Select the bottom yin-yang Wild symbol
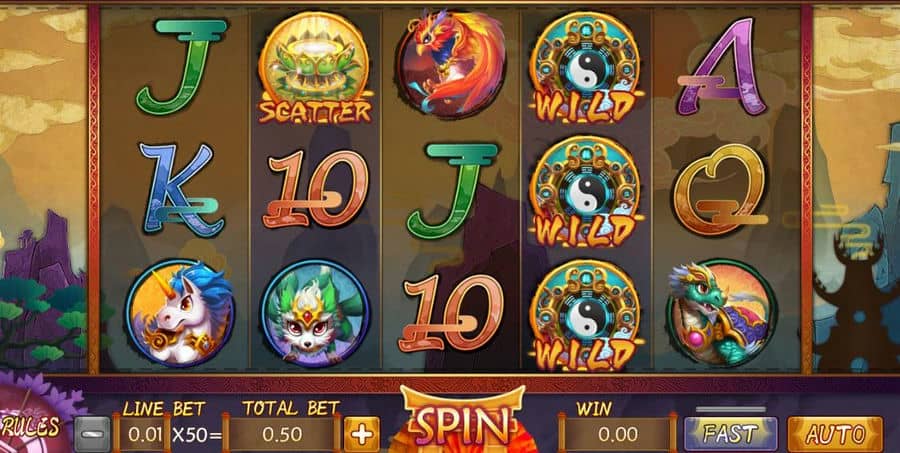Screen dimensions: 900x453 [584, 315]
